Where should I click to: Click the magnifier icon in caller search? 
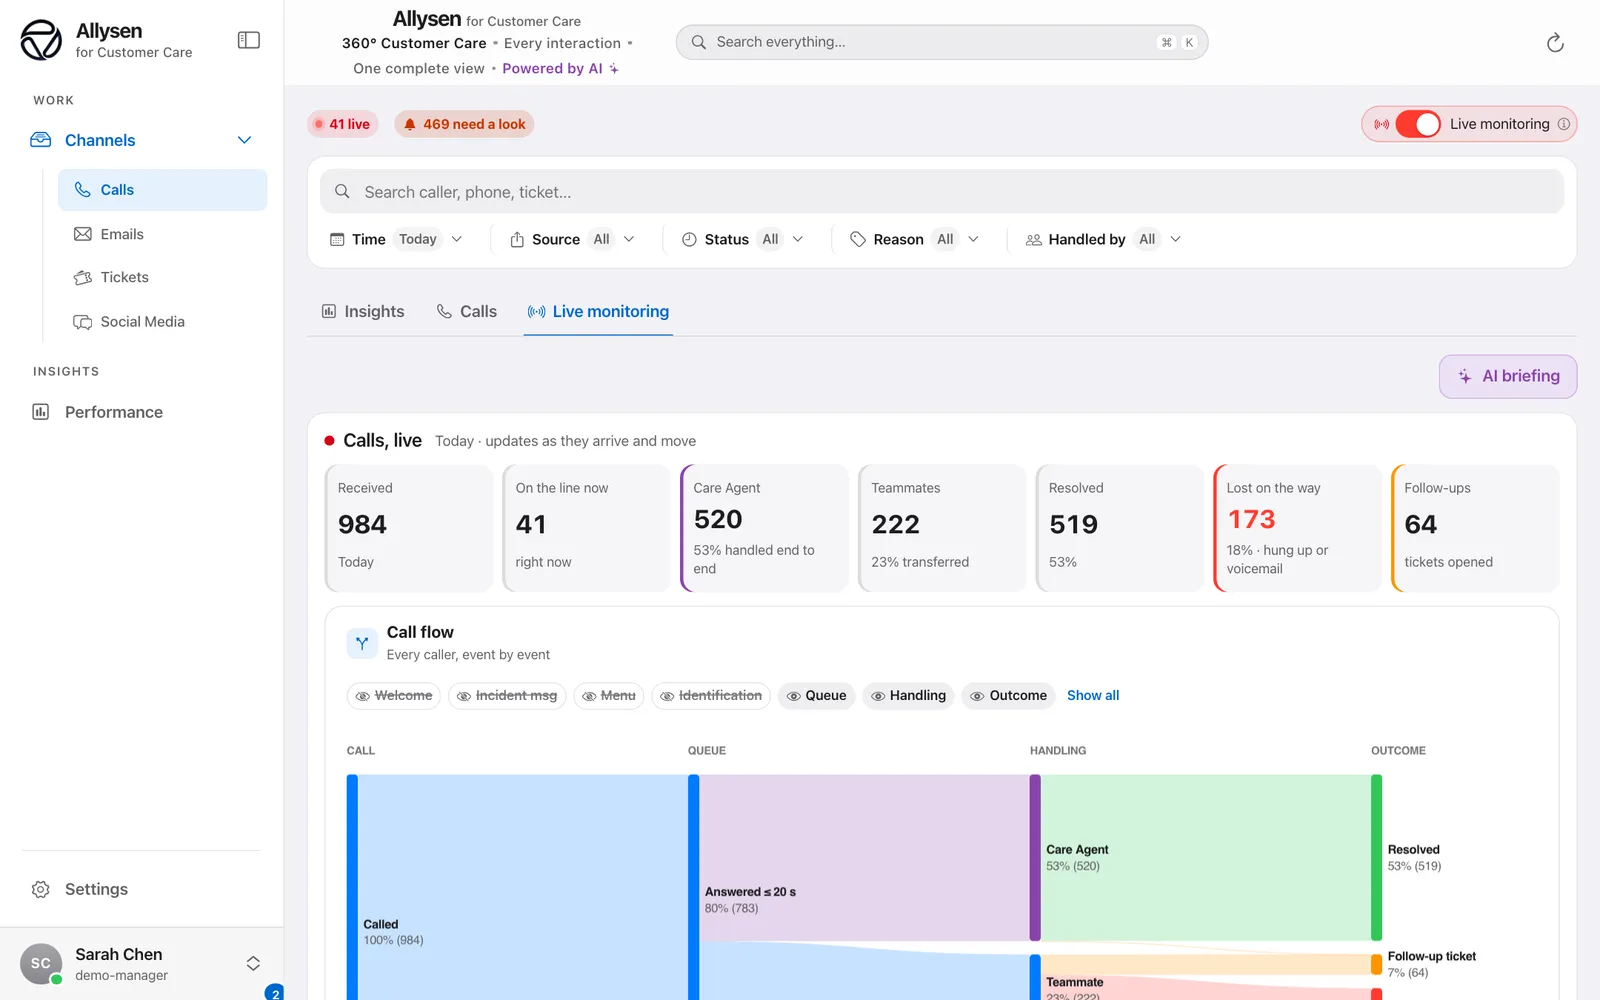pyautogui.click(x=342, y=191)
